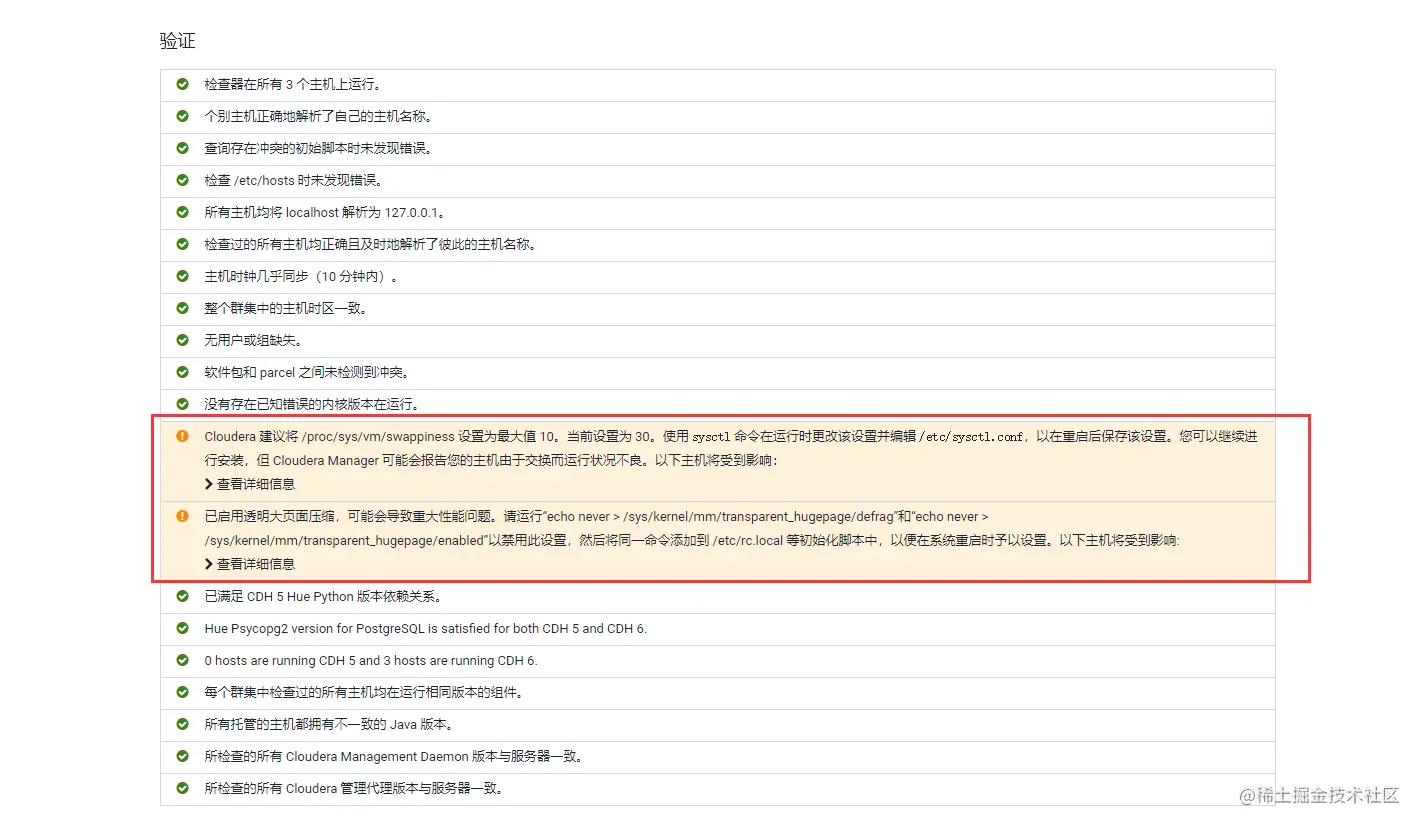The height and width of the screenshot is (829, 1423).
Task: Click the check icon beside 软件包和 parcel 之间未检测到冲突
Action: tap(182, 373)
